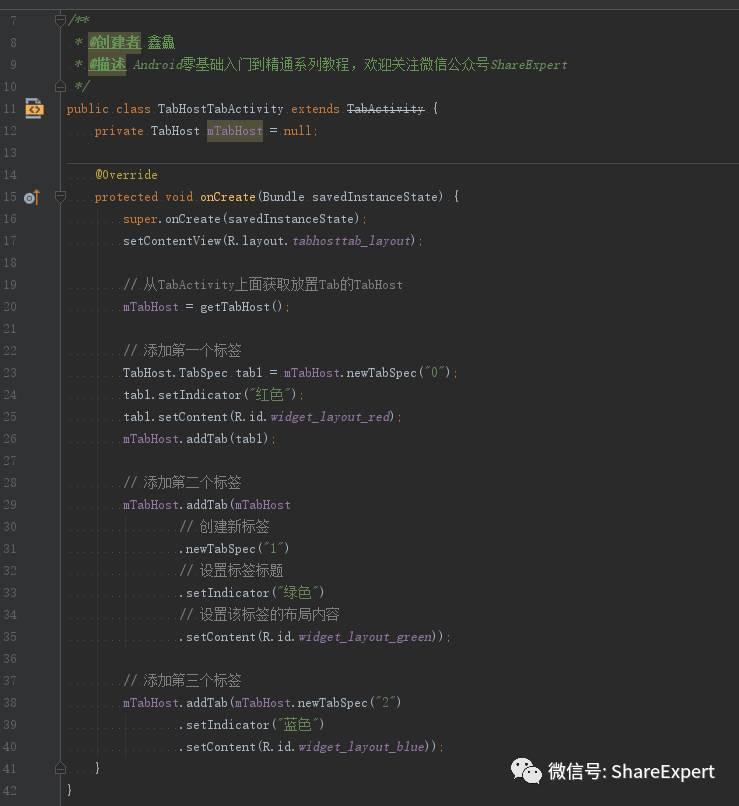This screenshot has height=806, width=739.
Task: Click line number 38 in the gutter
Action: (10, 703)
